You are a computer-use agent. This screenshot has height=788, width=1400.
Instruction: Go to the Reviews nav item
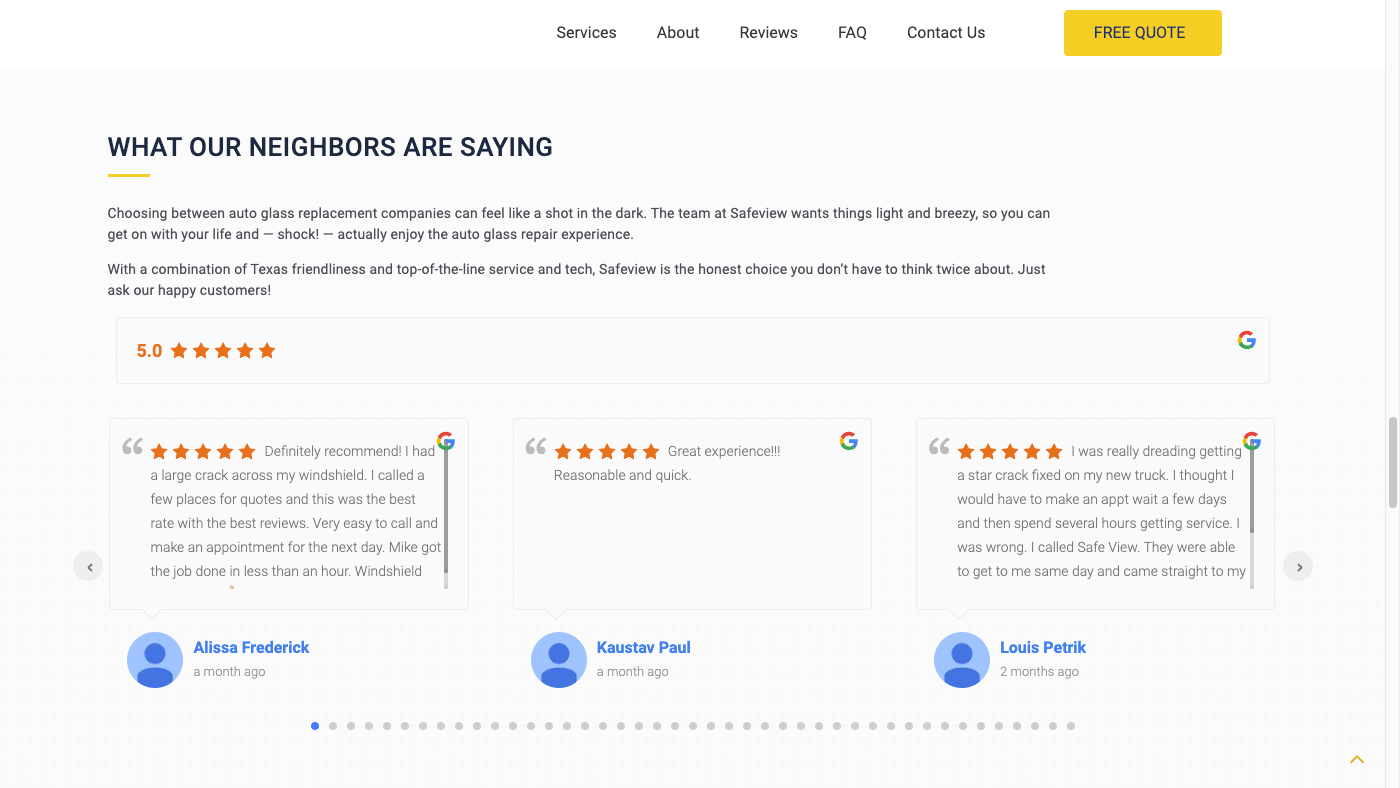[768, 33]
